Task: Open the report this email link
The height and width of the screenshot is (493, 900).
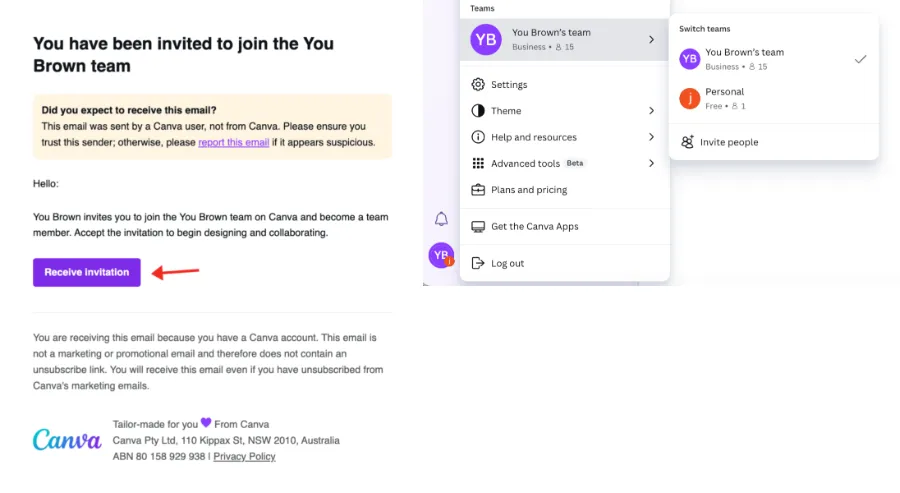Action: click(x=234, y=142)
